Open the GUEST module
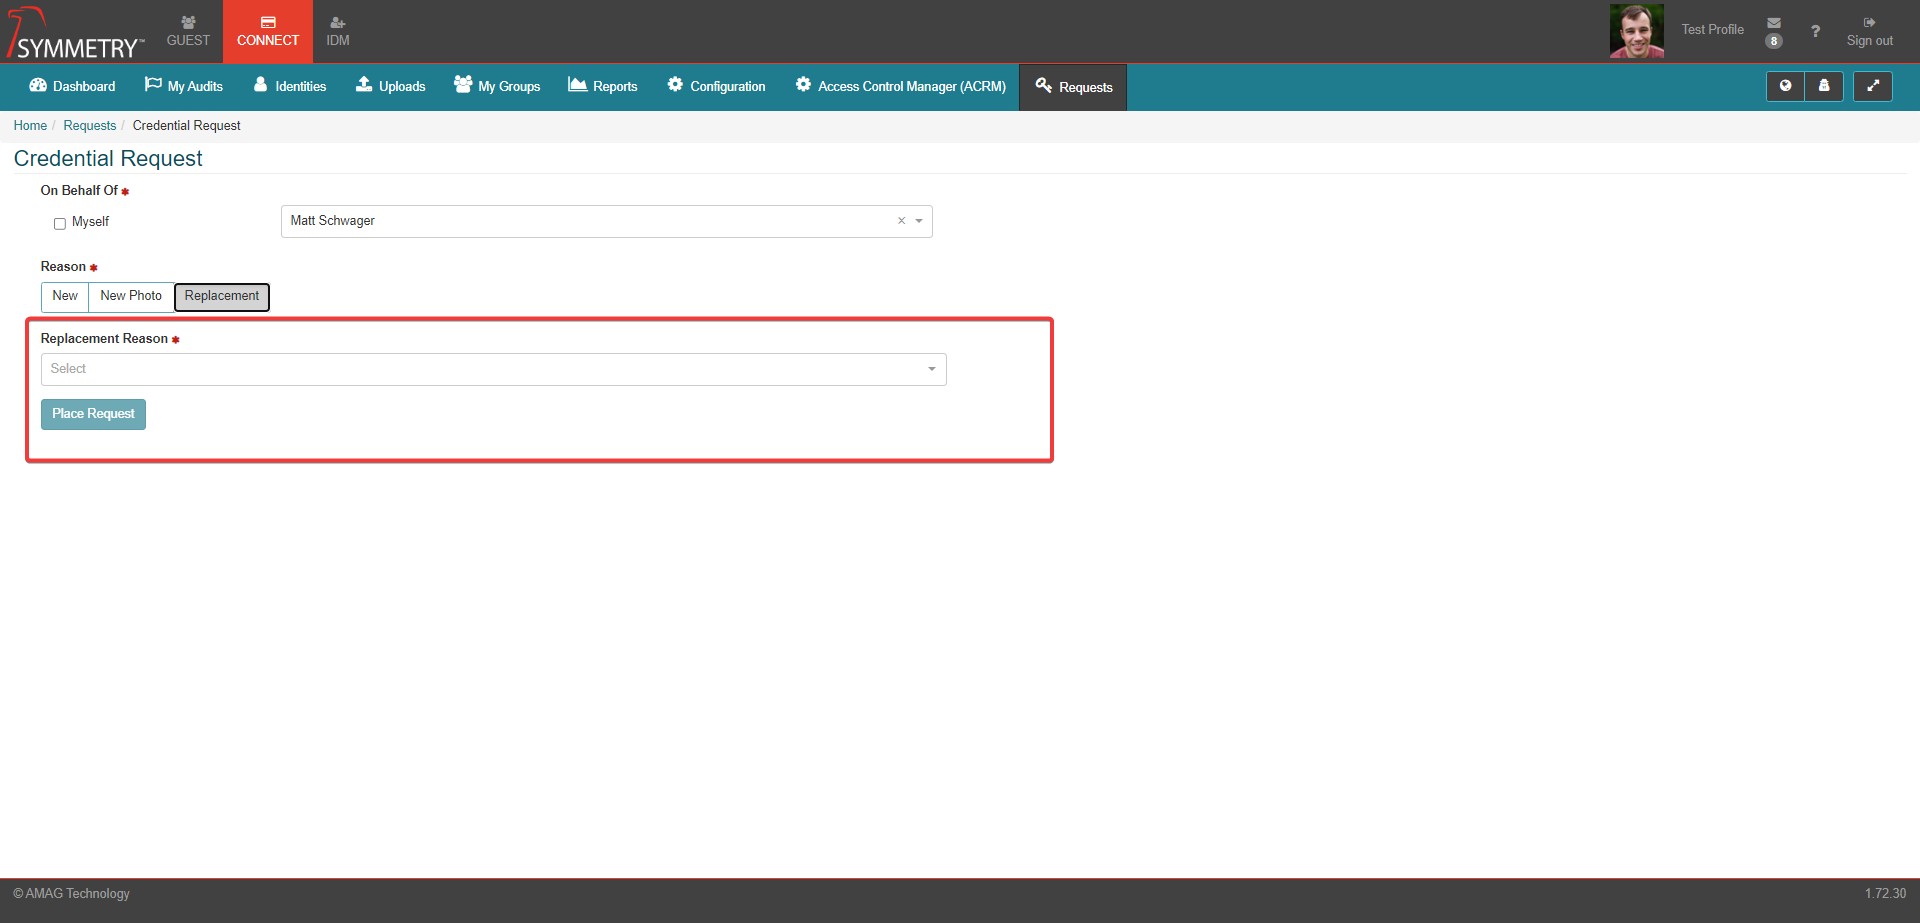Viewport: 1920px width, 923px height. 188,31
